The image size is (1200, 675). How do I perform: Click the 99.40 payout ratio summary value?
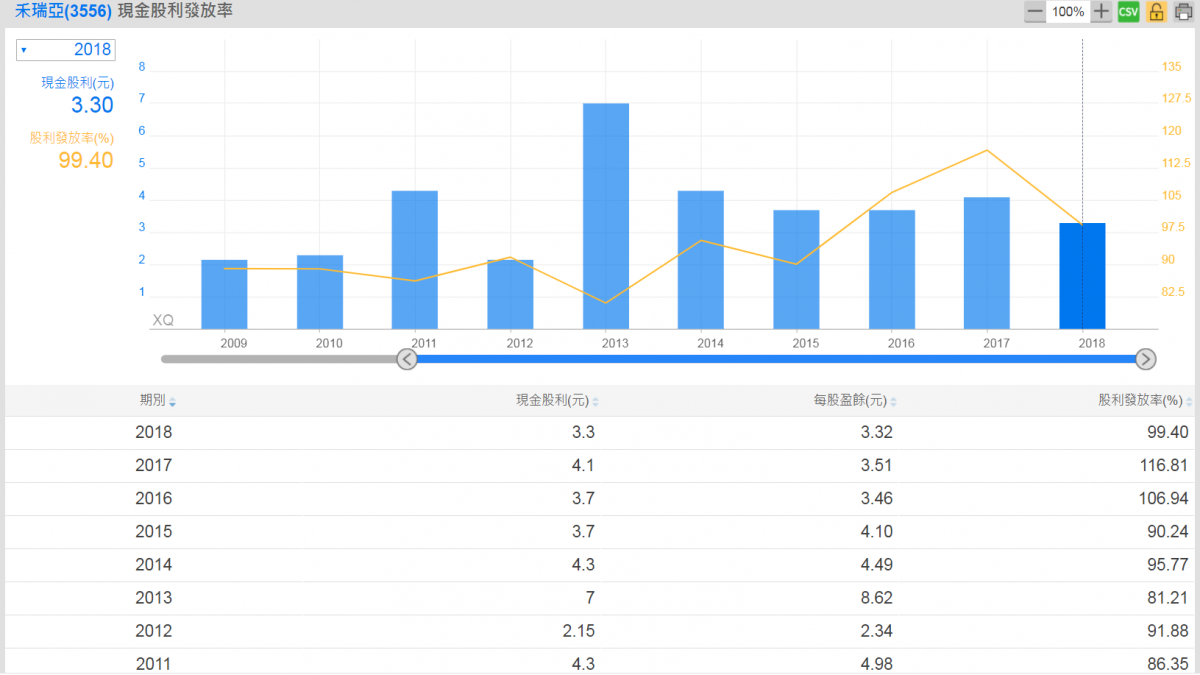click(x=86, y=160)
